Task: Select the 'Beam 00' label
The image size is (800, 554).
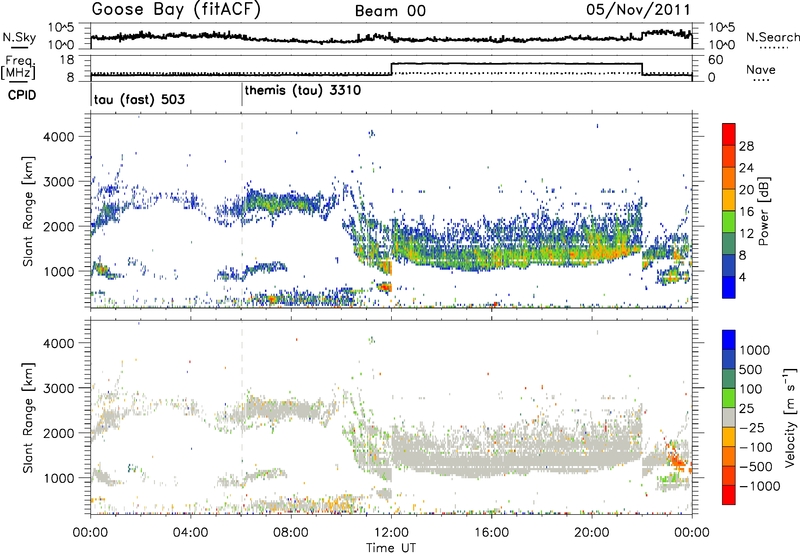Action: (x=390, y=11)
